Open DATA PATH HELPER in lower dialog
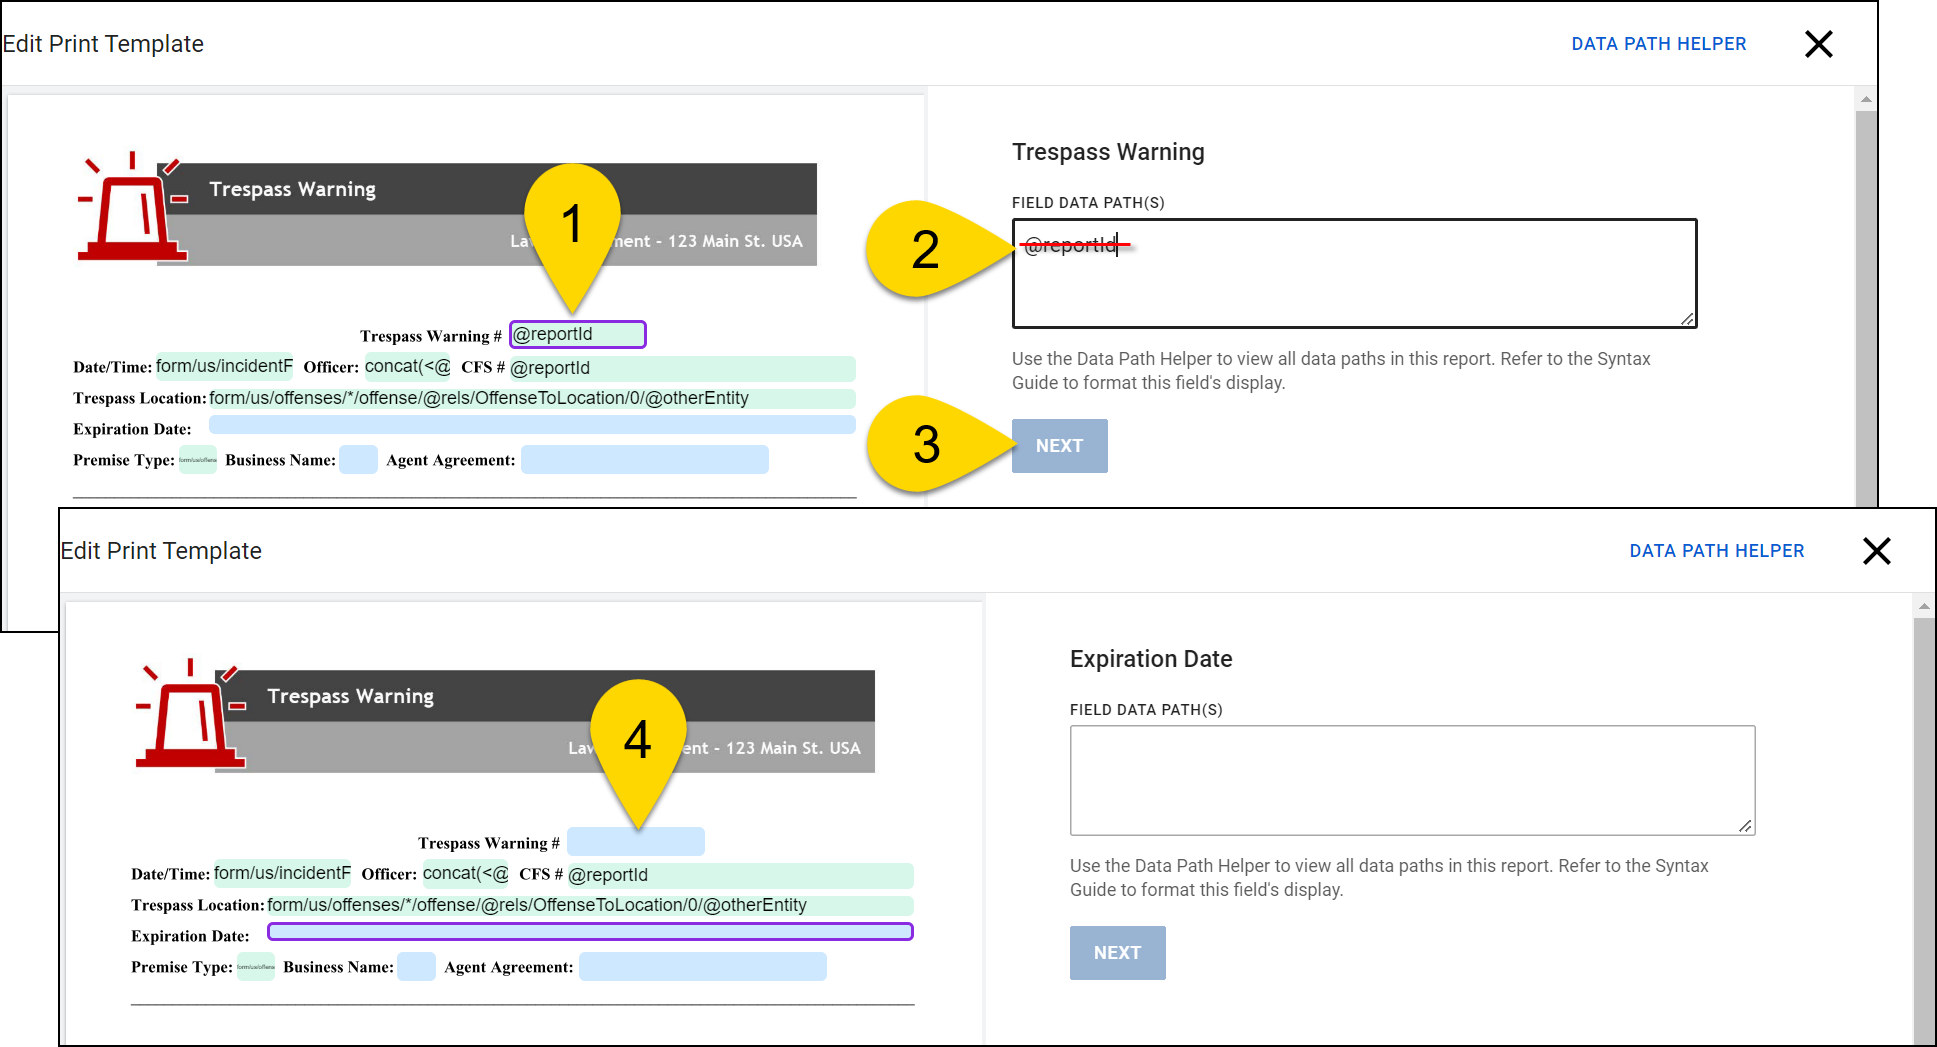This screenshot has height=1047, width=1937. tap(1716, 550)
